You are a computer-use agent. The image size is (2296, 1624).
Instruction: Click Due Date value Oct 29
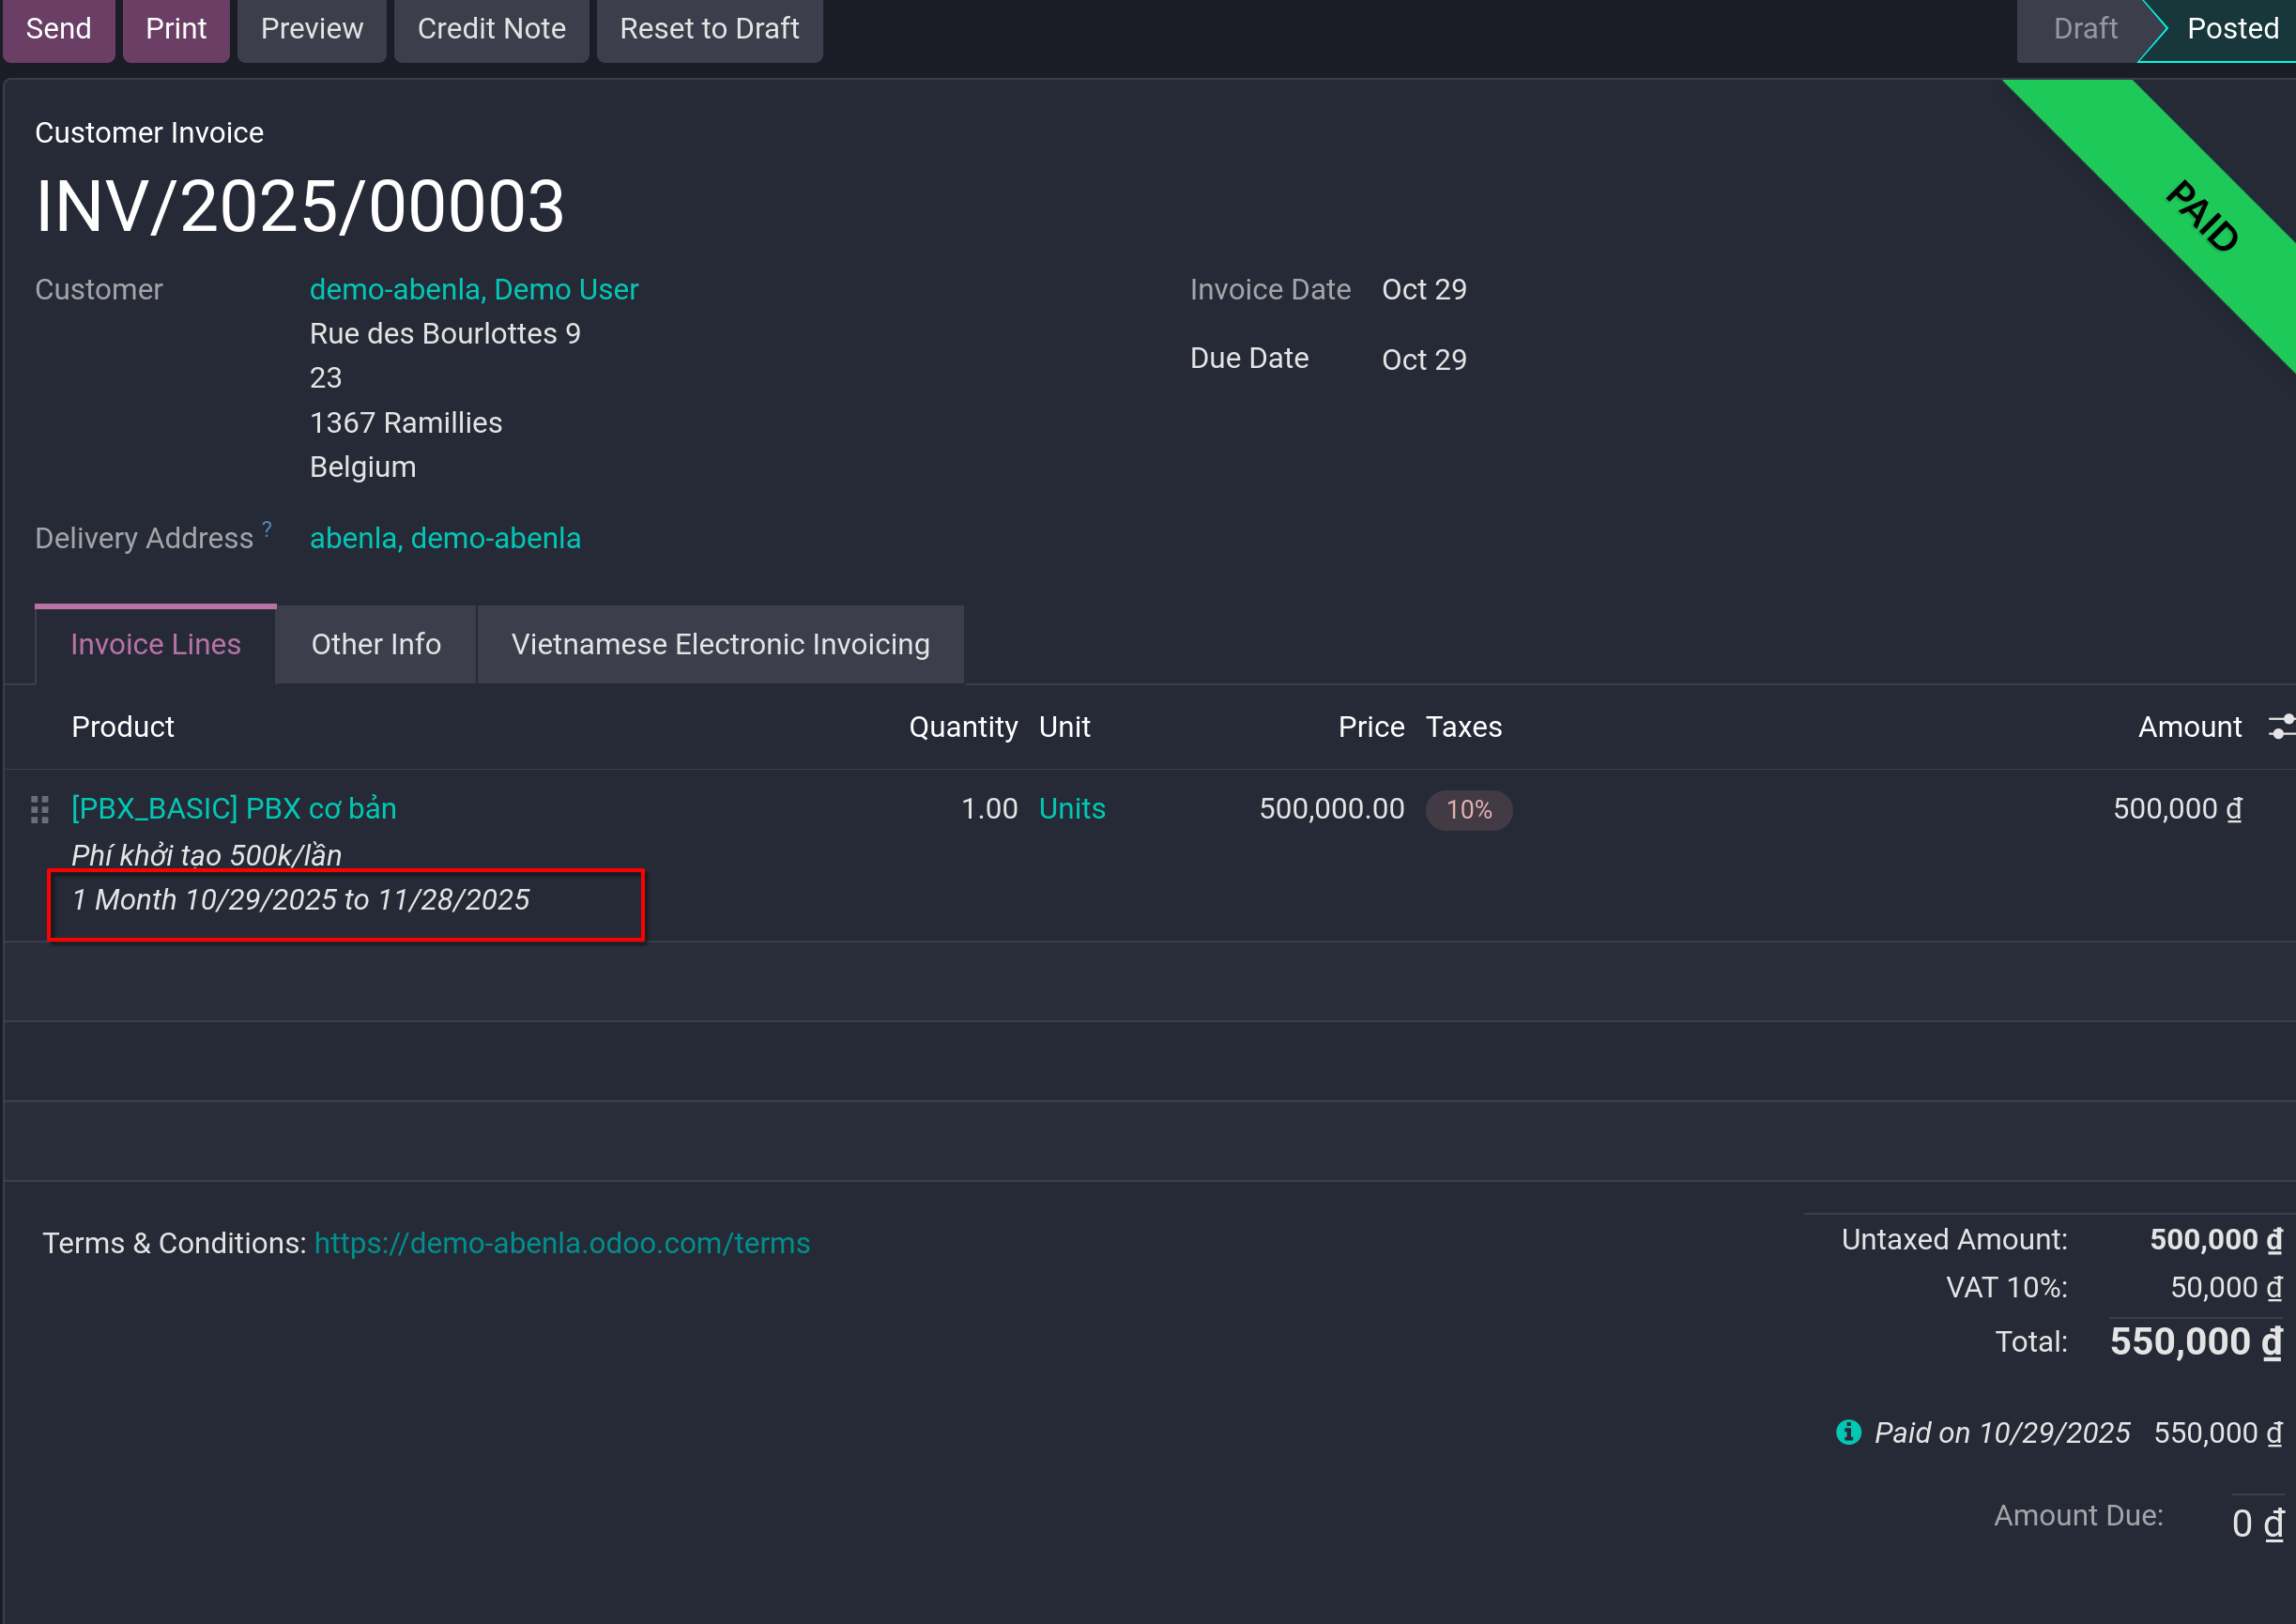pyautogui.click(x=1424, y=359)
